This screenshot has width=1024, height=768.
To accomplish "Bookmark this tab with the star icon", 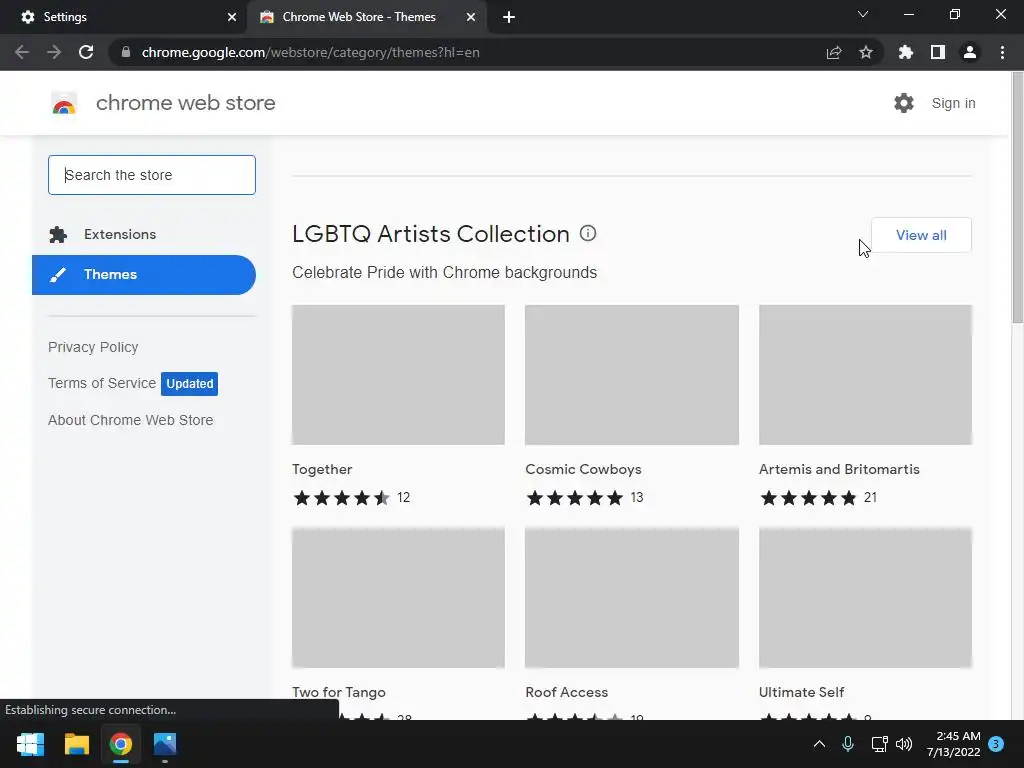I will click(x=866, y=52).
